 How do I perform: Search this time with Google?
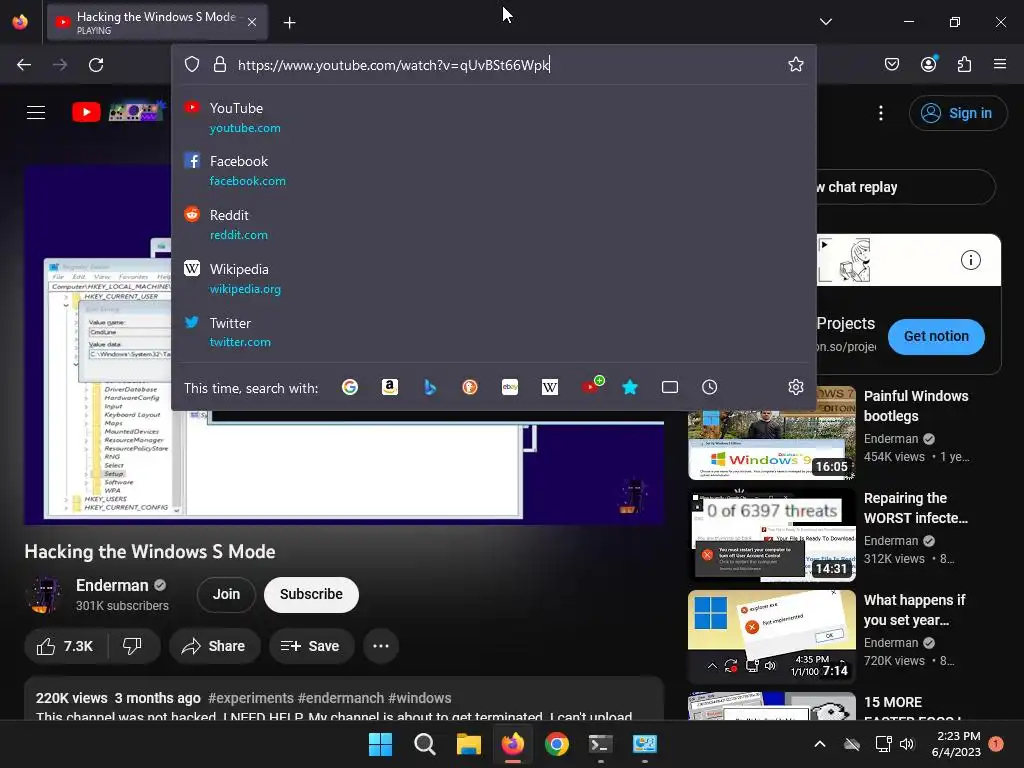350,387
